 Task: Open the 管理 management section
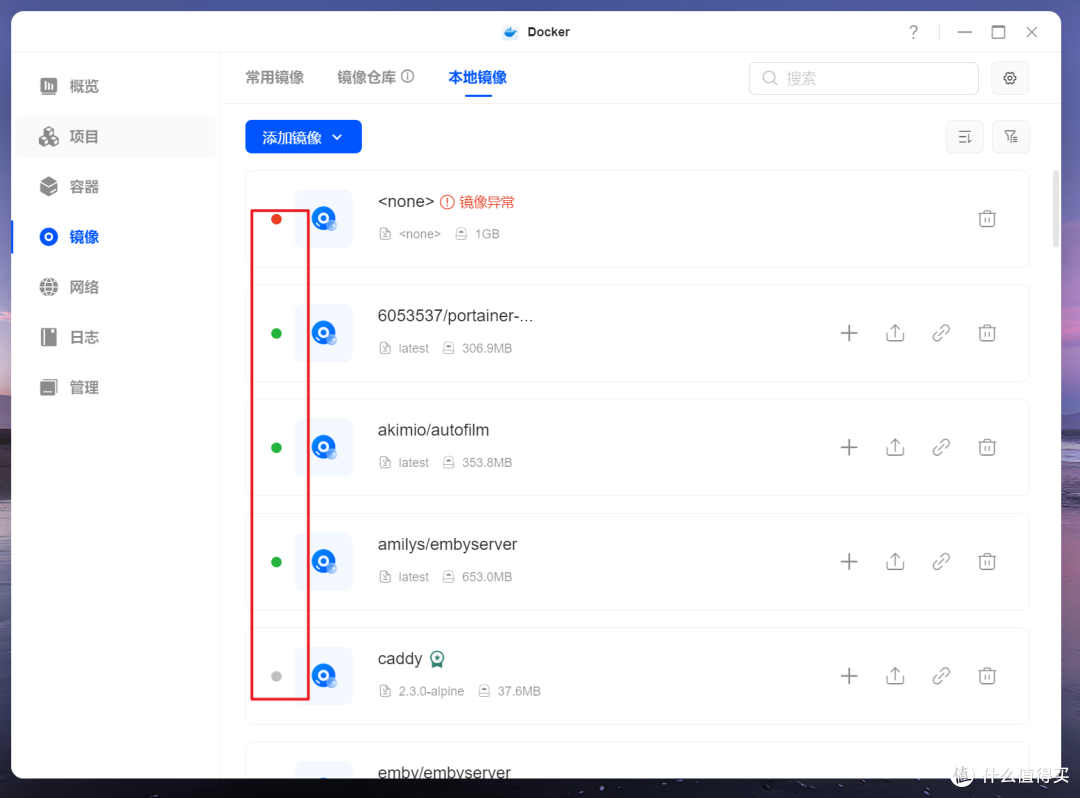click(x=69, y=388)
